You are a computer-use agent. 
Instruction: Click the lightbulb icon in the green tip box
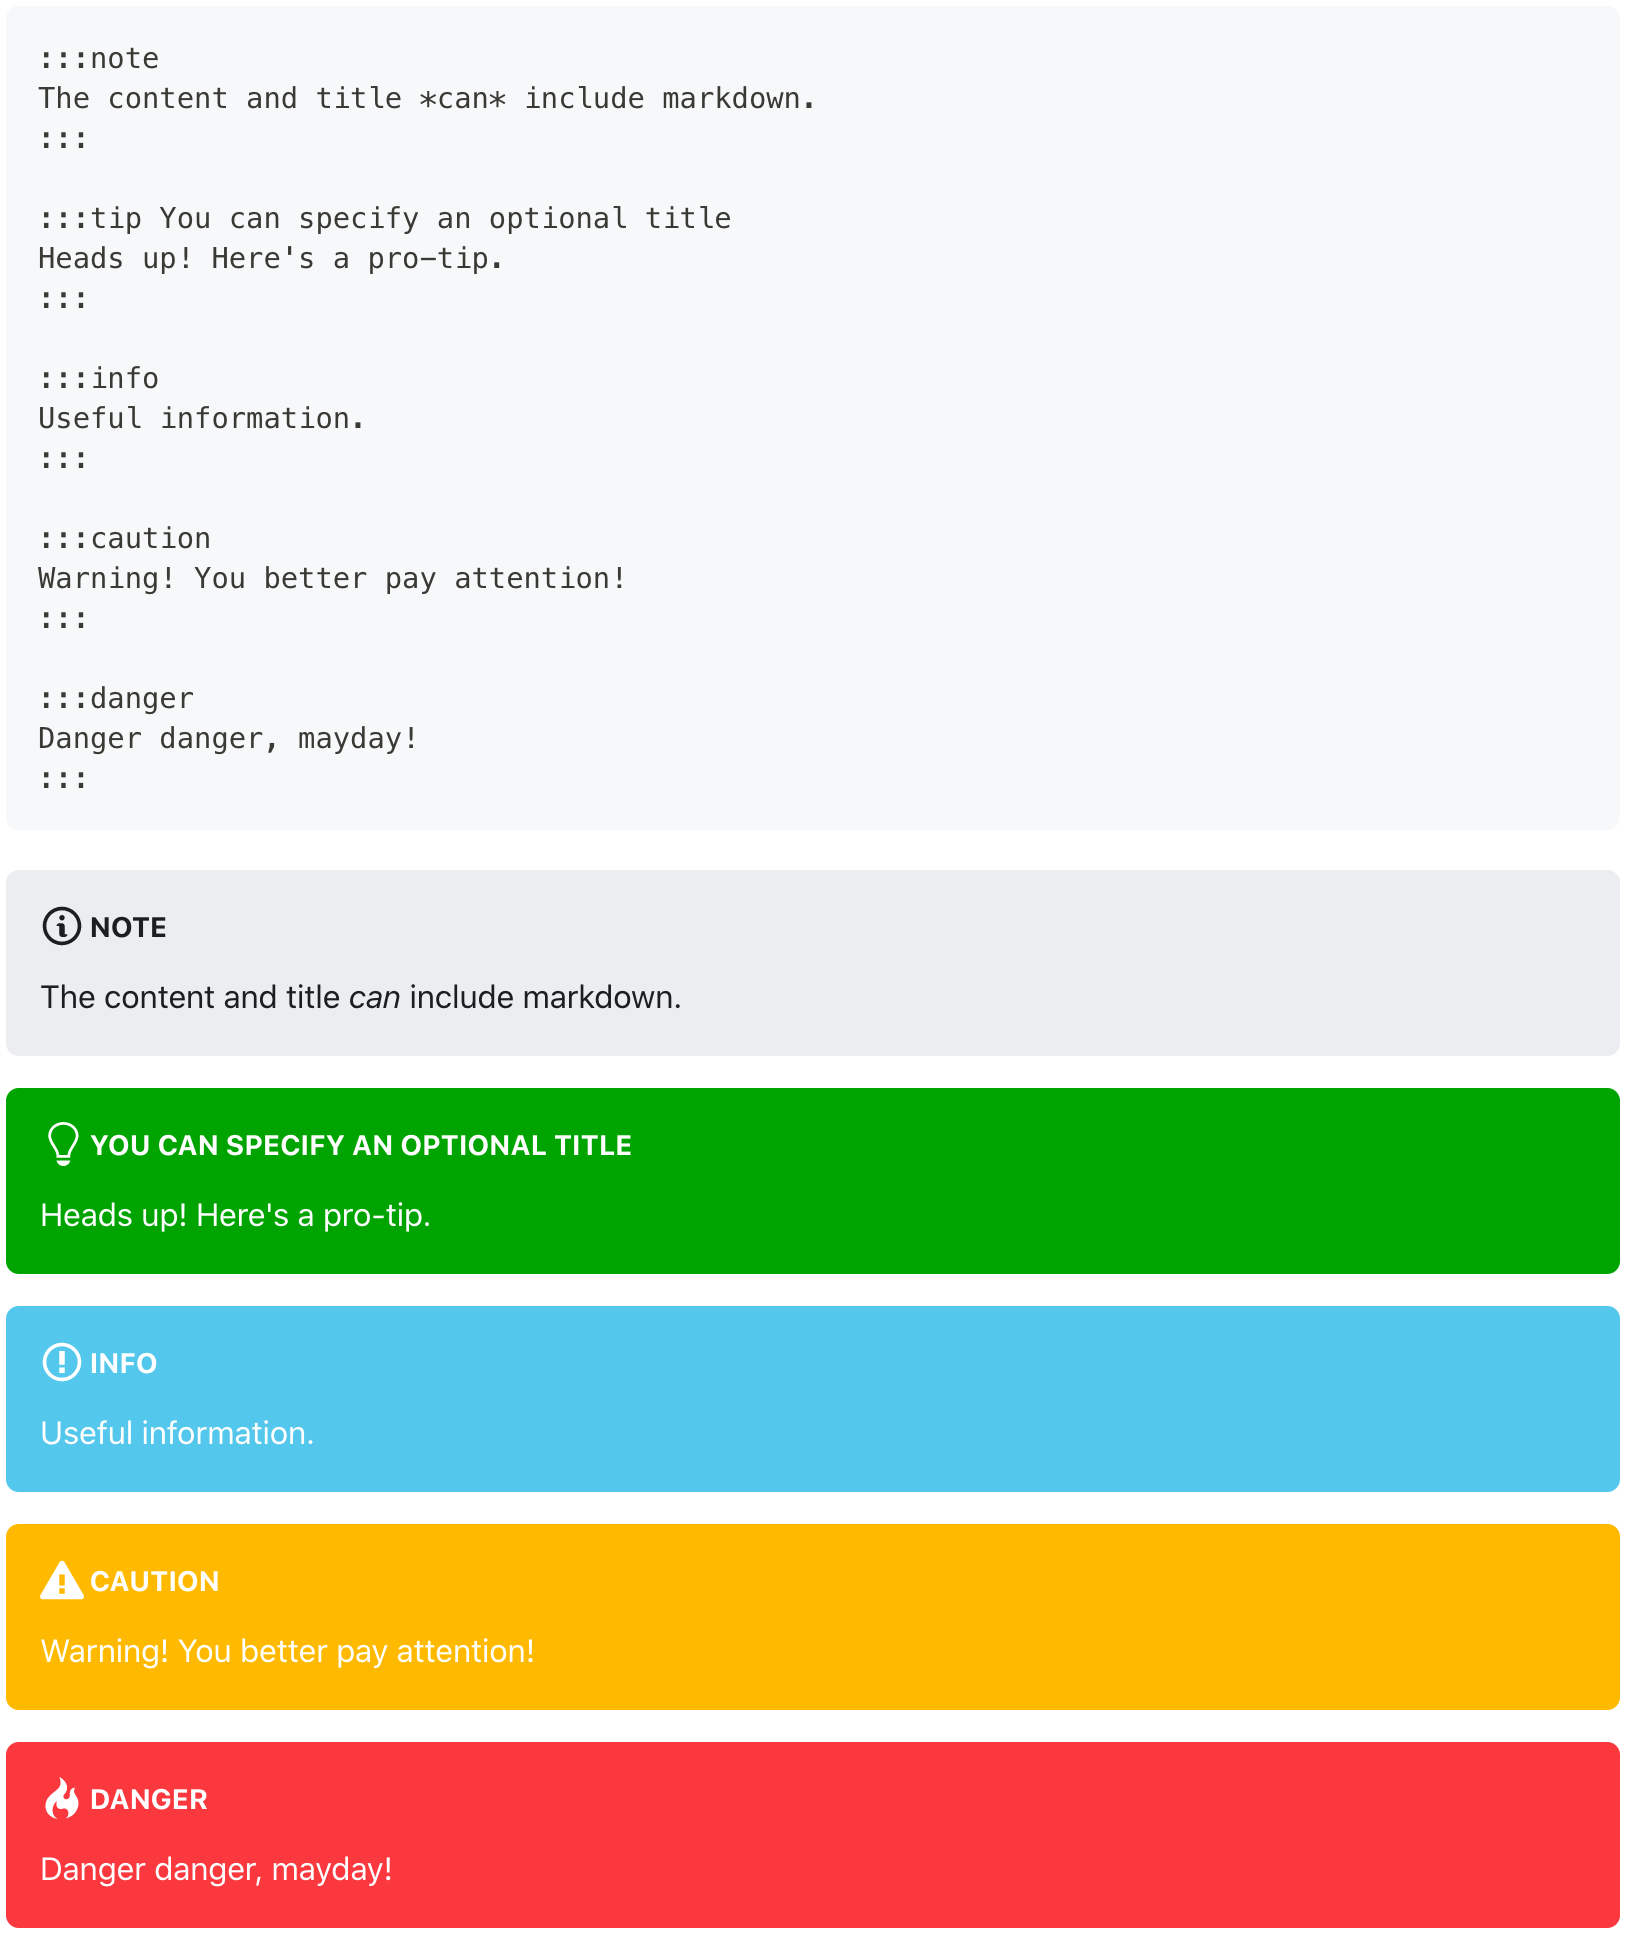pyautogui.click(x=63, y=1144)
